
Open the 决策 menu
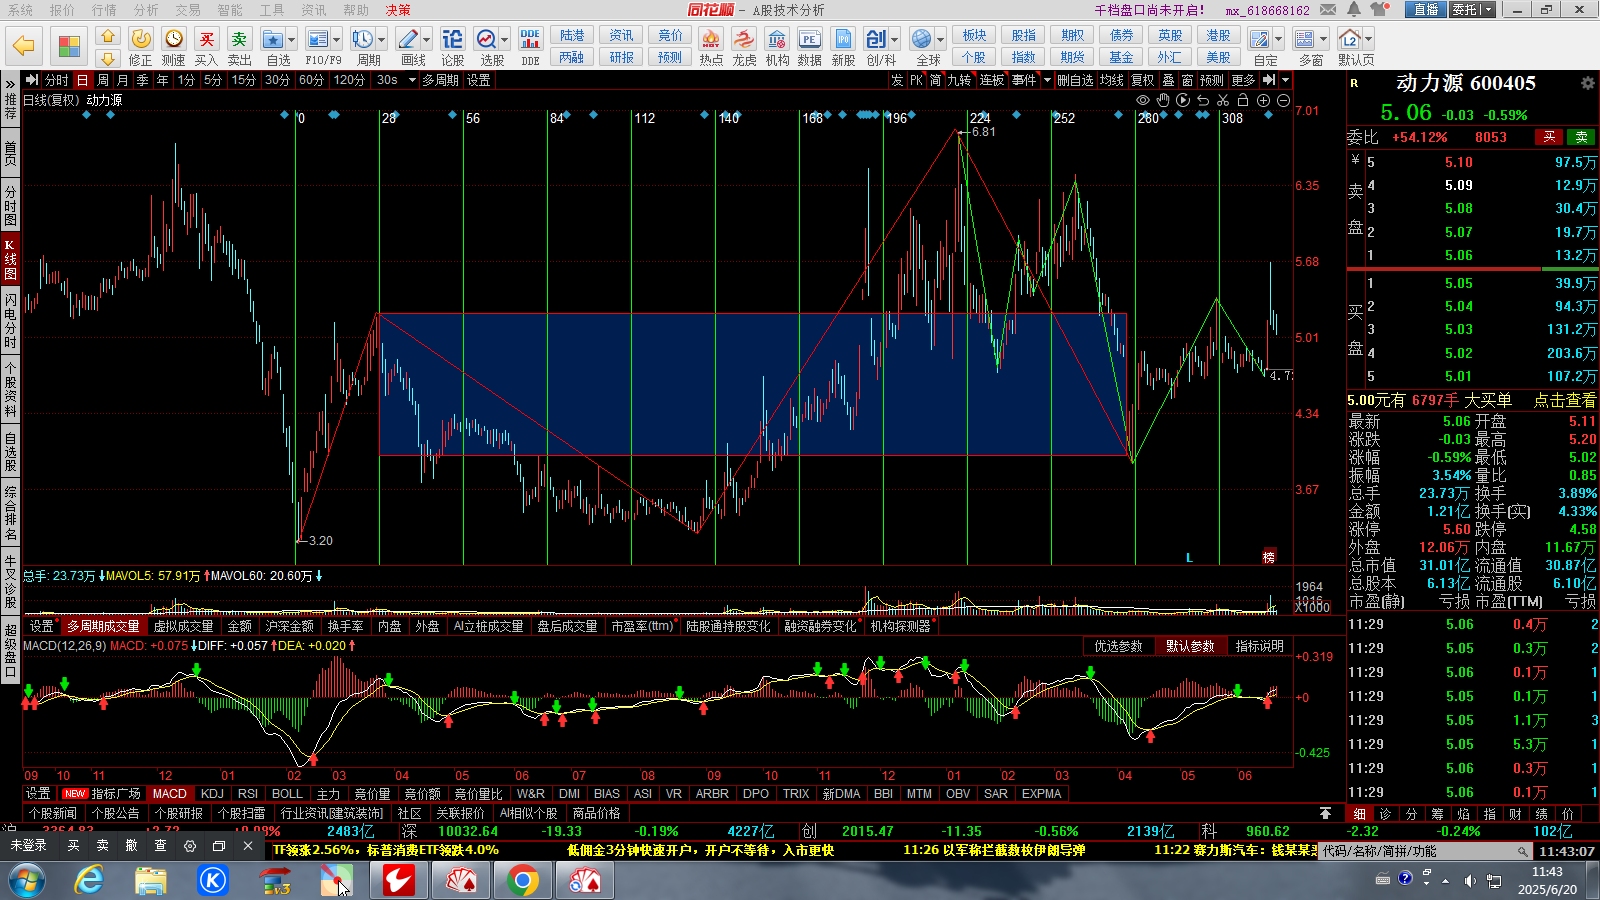pos(398,10)
